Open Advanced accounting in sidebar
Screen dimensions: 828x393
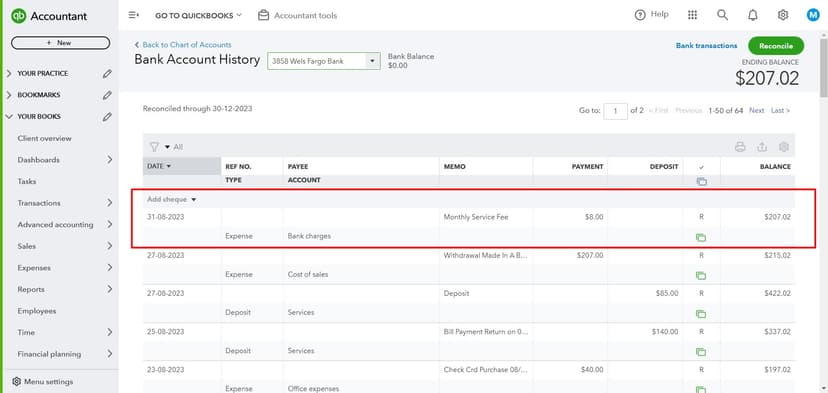(x=55, y=224)
